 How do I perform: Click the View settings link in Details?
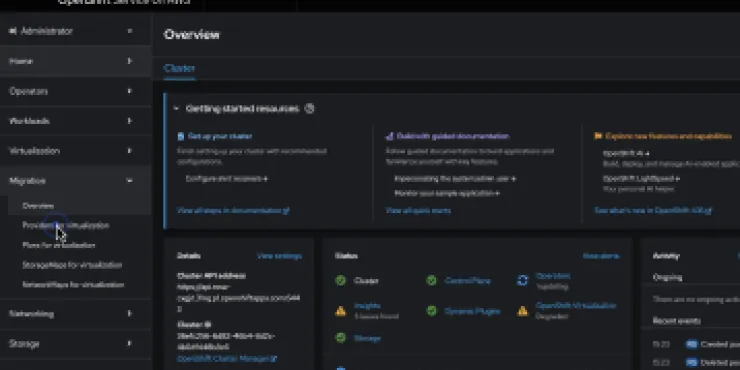point(279,256)
